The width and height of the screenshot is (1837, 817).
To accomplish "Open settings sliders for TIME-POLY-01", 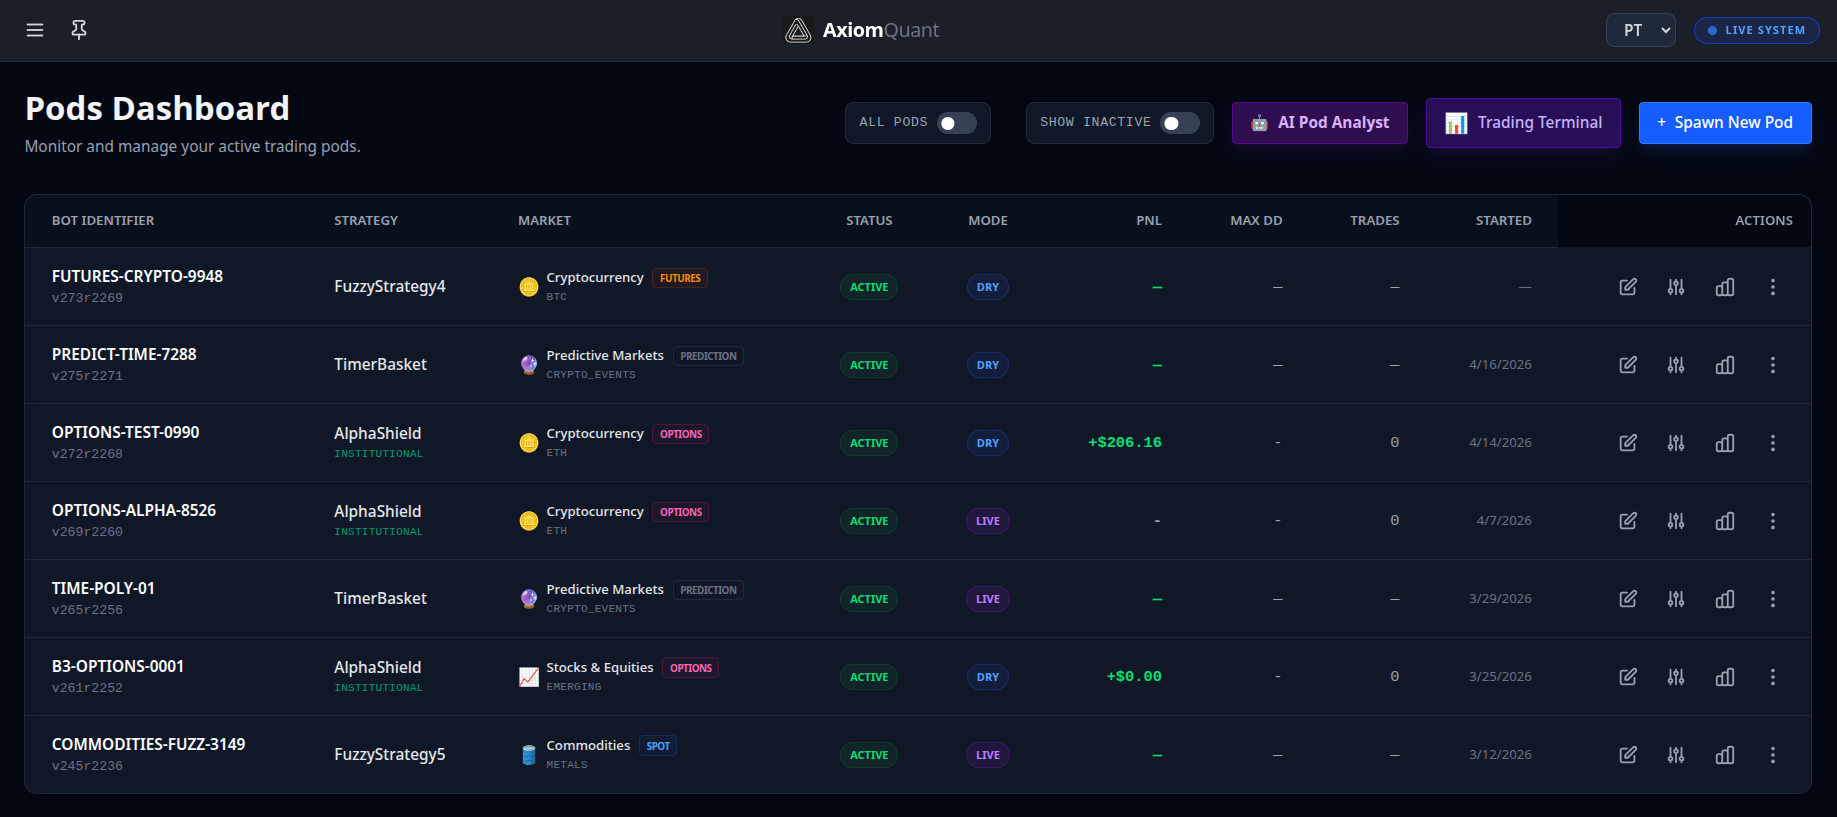I will (1676, 599).
